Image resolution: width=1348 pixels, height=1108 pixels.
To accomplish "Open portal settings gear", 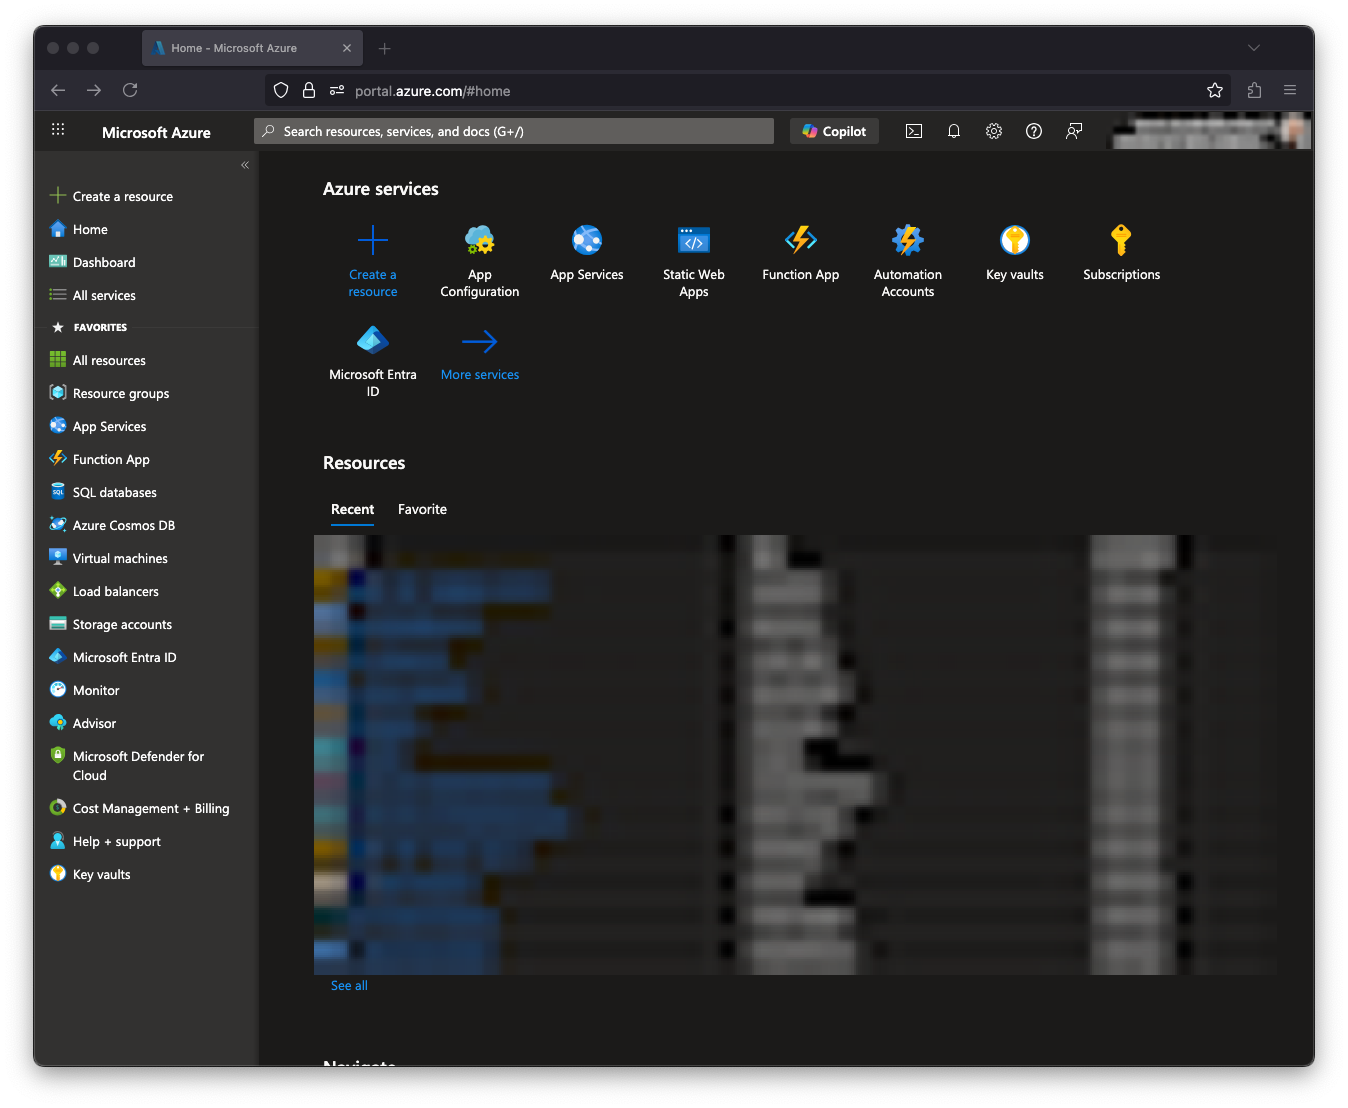I will 993,130.
